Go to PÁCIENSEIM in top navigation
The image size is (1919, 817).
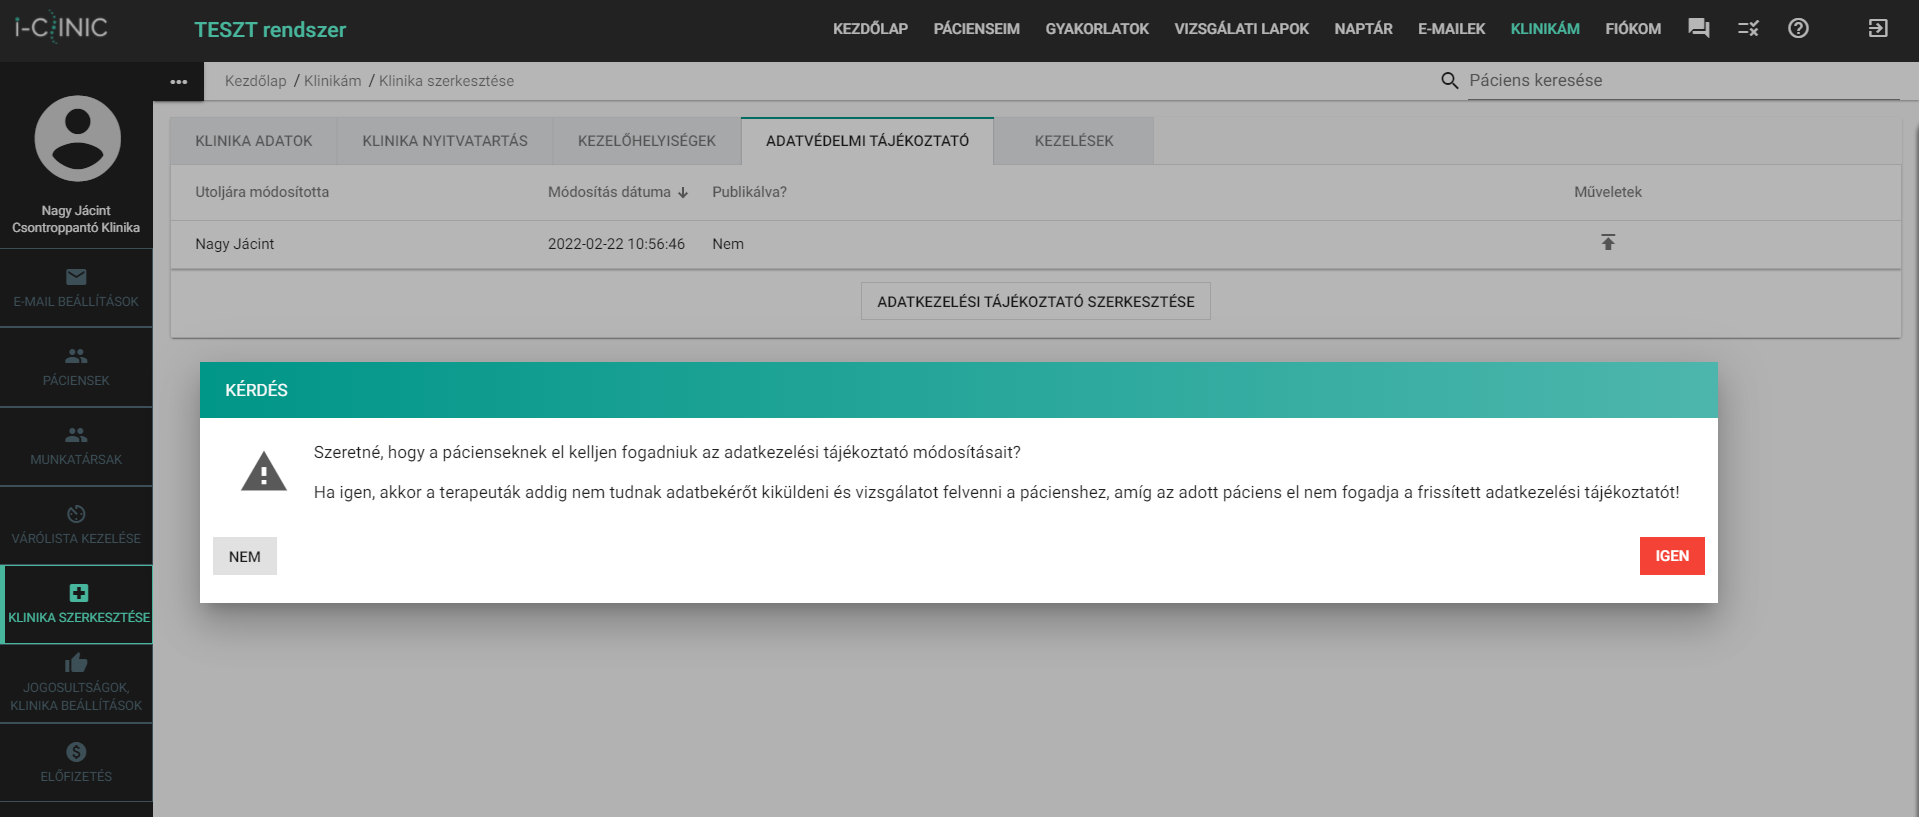[x=976, y=29]
